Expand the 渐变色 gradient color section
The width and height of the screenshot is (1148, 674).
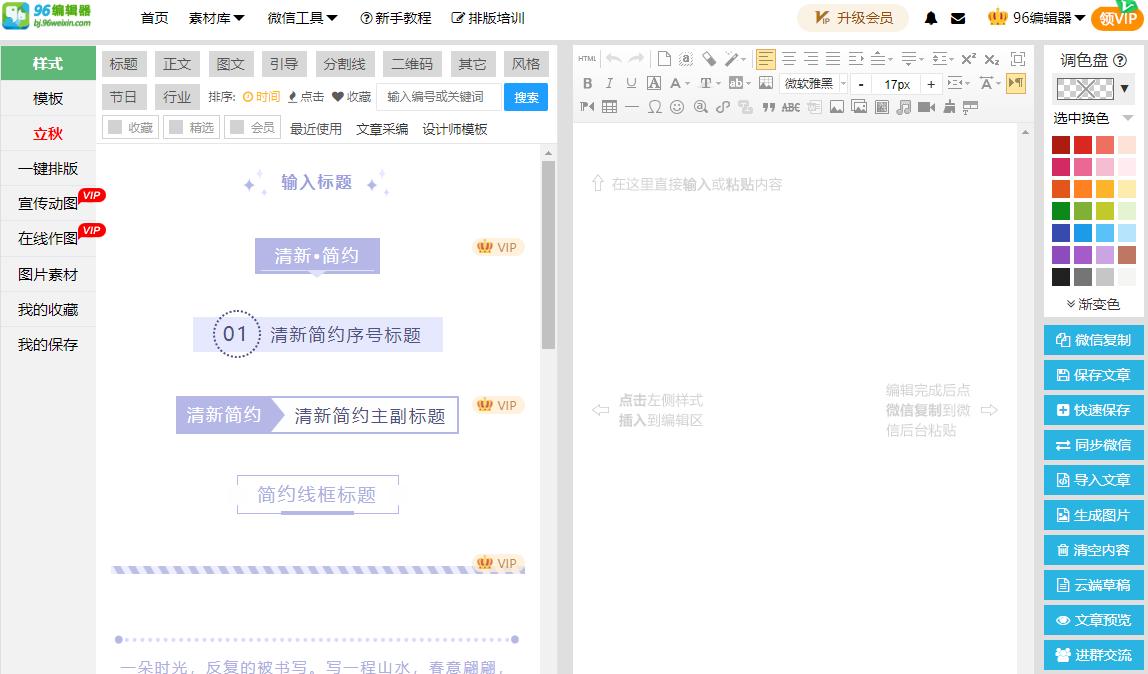pyautogui.click(x=1094, y=303)
